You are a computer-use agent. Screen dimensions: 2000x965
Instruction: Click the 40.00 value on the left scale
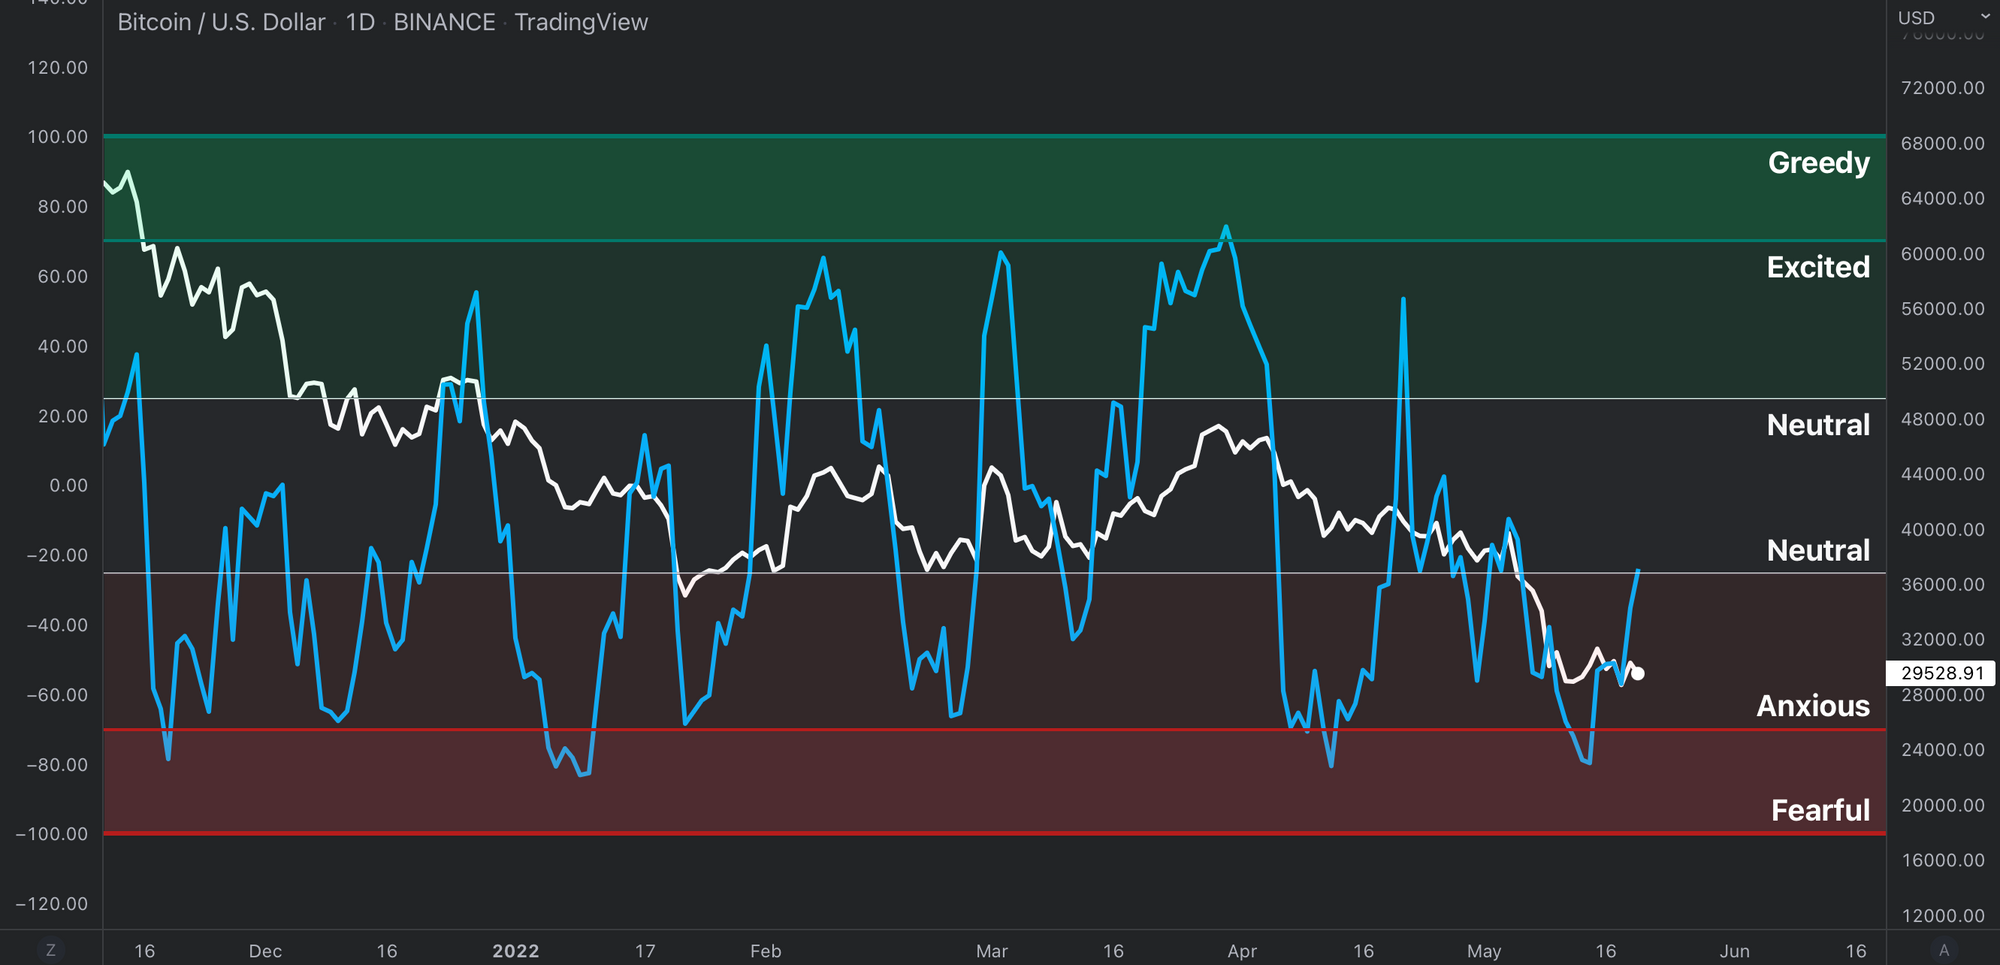[63, 347]
